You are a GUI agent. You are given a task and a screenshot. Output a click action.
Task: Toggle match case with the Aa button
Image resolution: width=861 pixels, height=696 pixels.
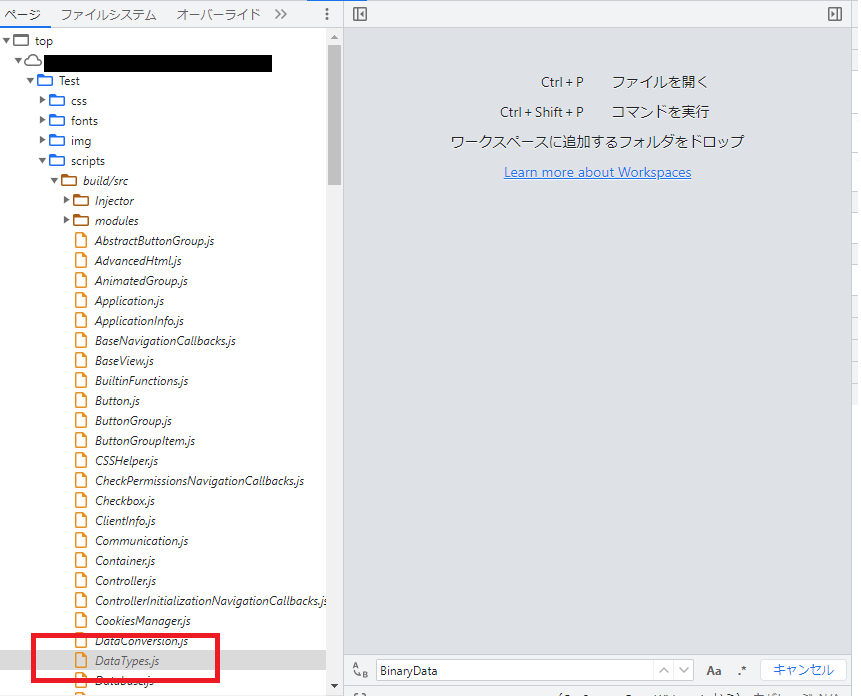coord(713,670)
